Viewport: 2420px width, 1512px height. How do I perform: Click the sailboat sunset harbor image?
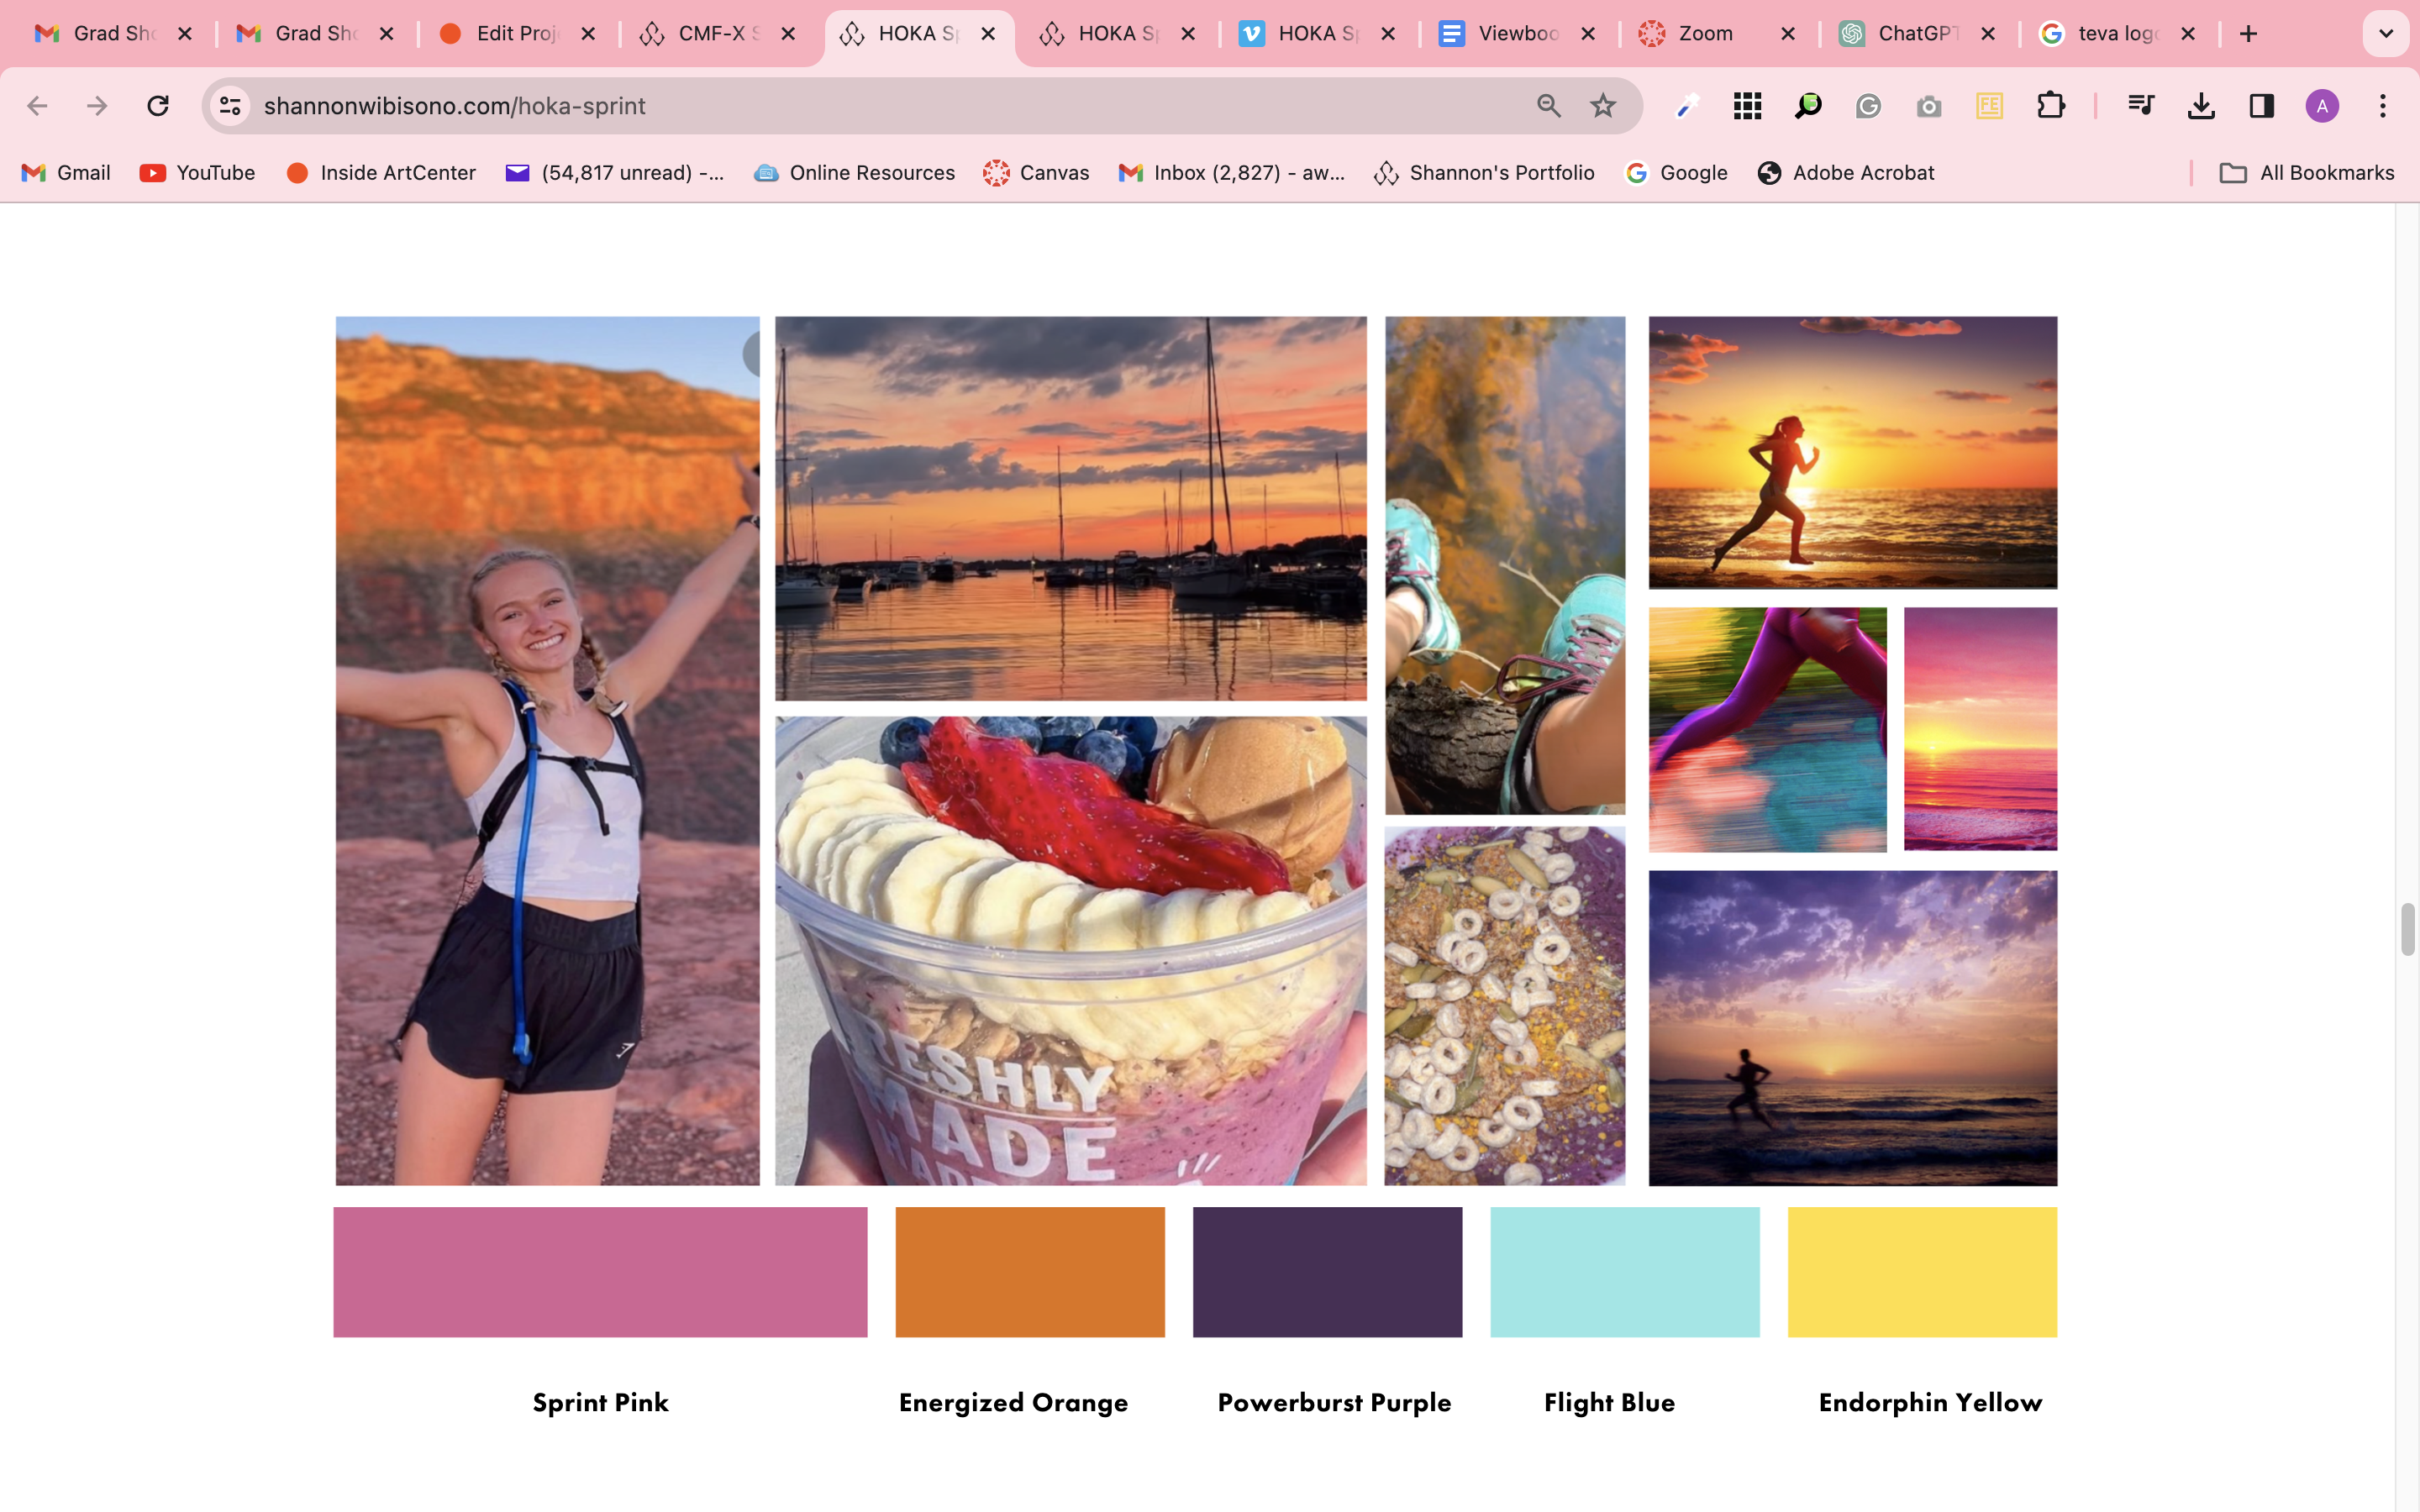[1070, 508]
